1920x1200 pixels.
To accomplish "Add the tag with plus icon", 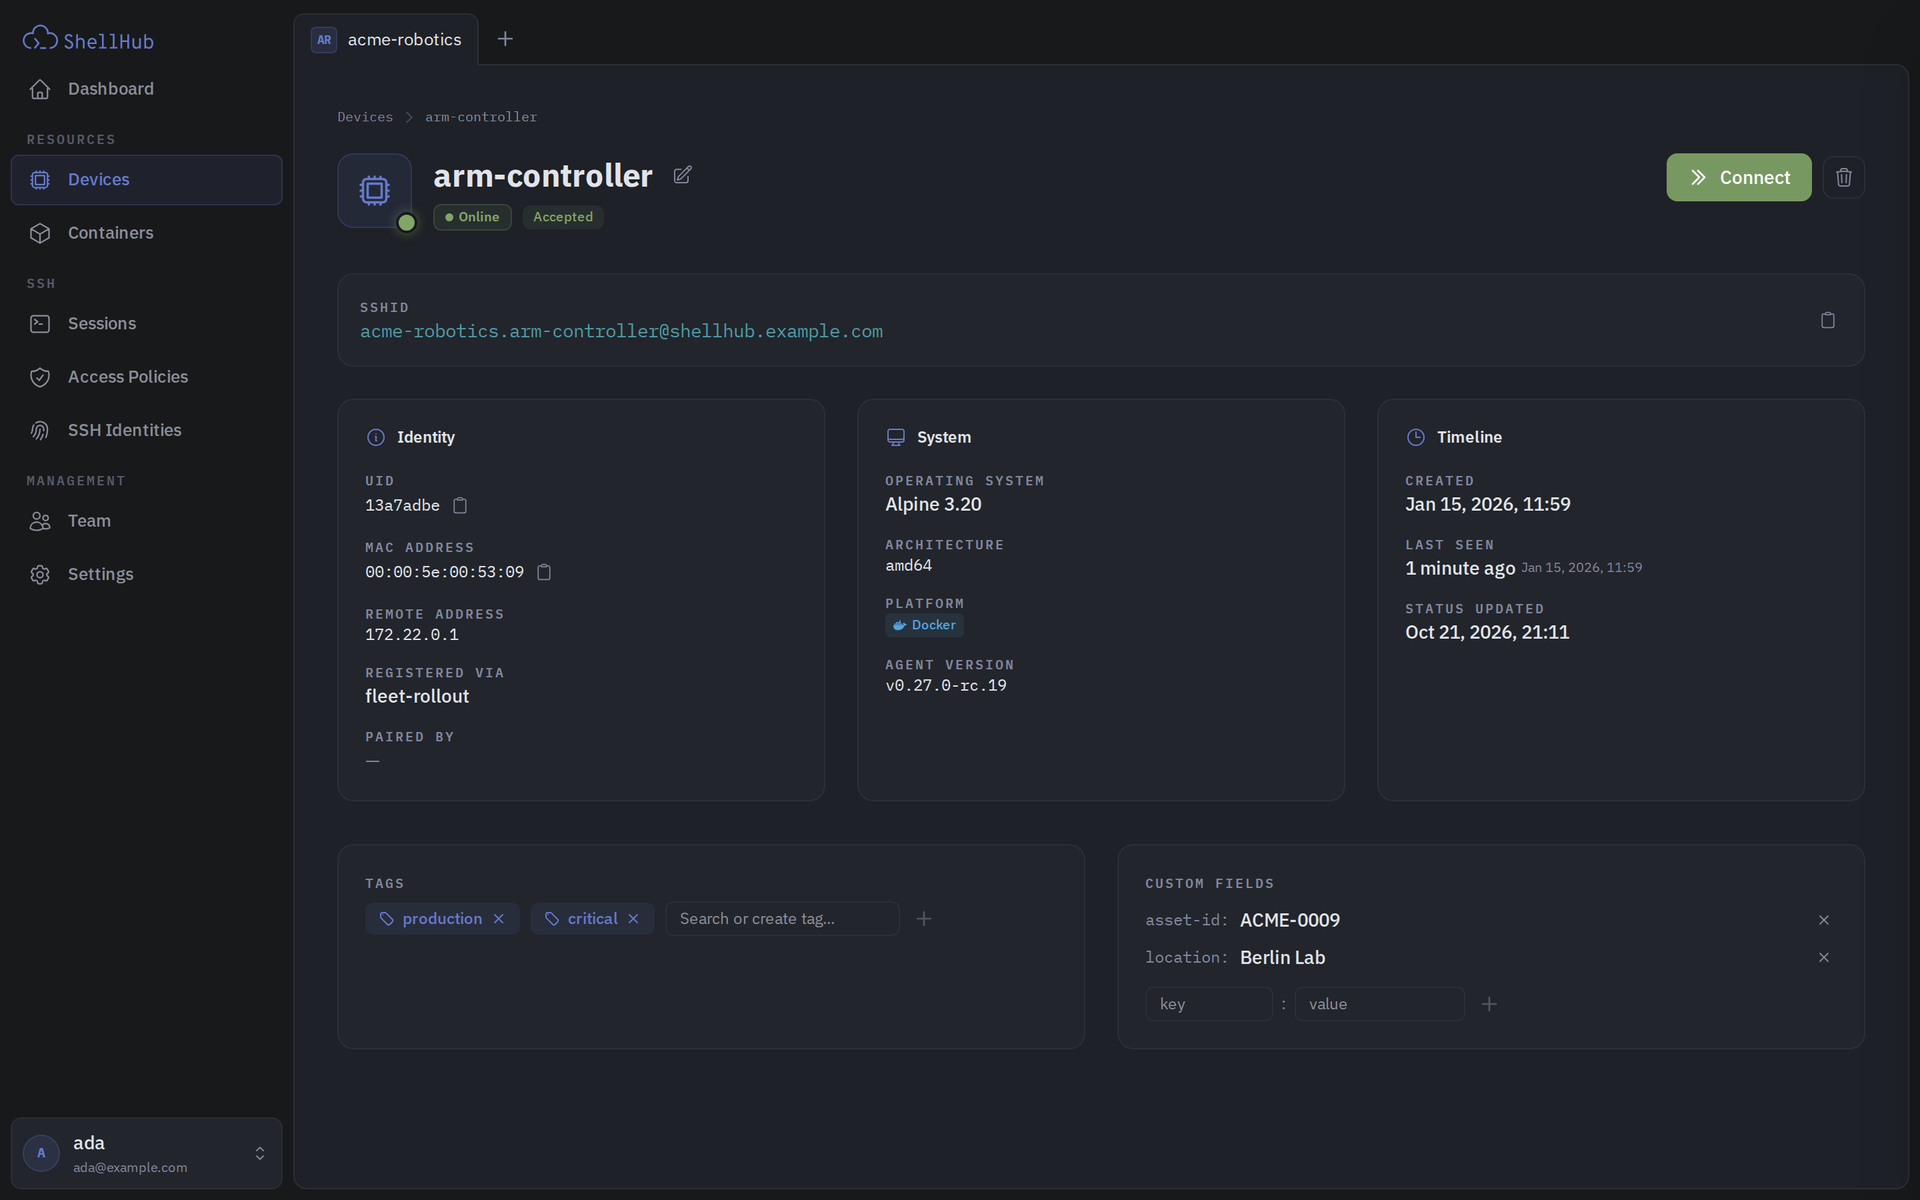I will click(x=924, y=918).
